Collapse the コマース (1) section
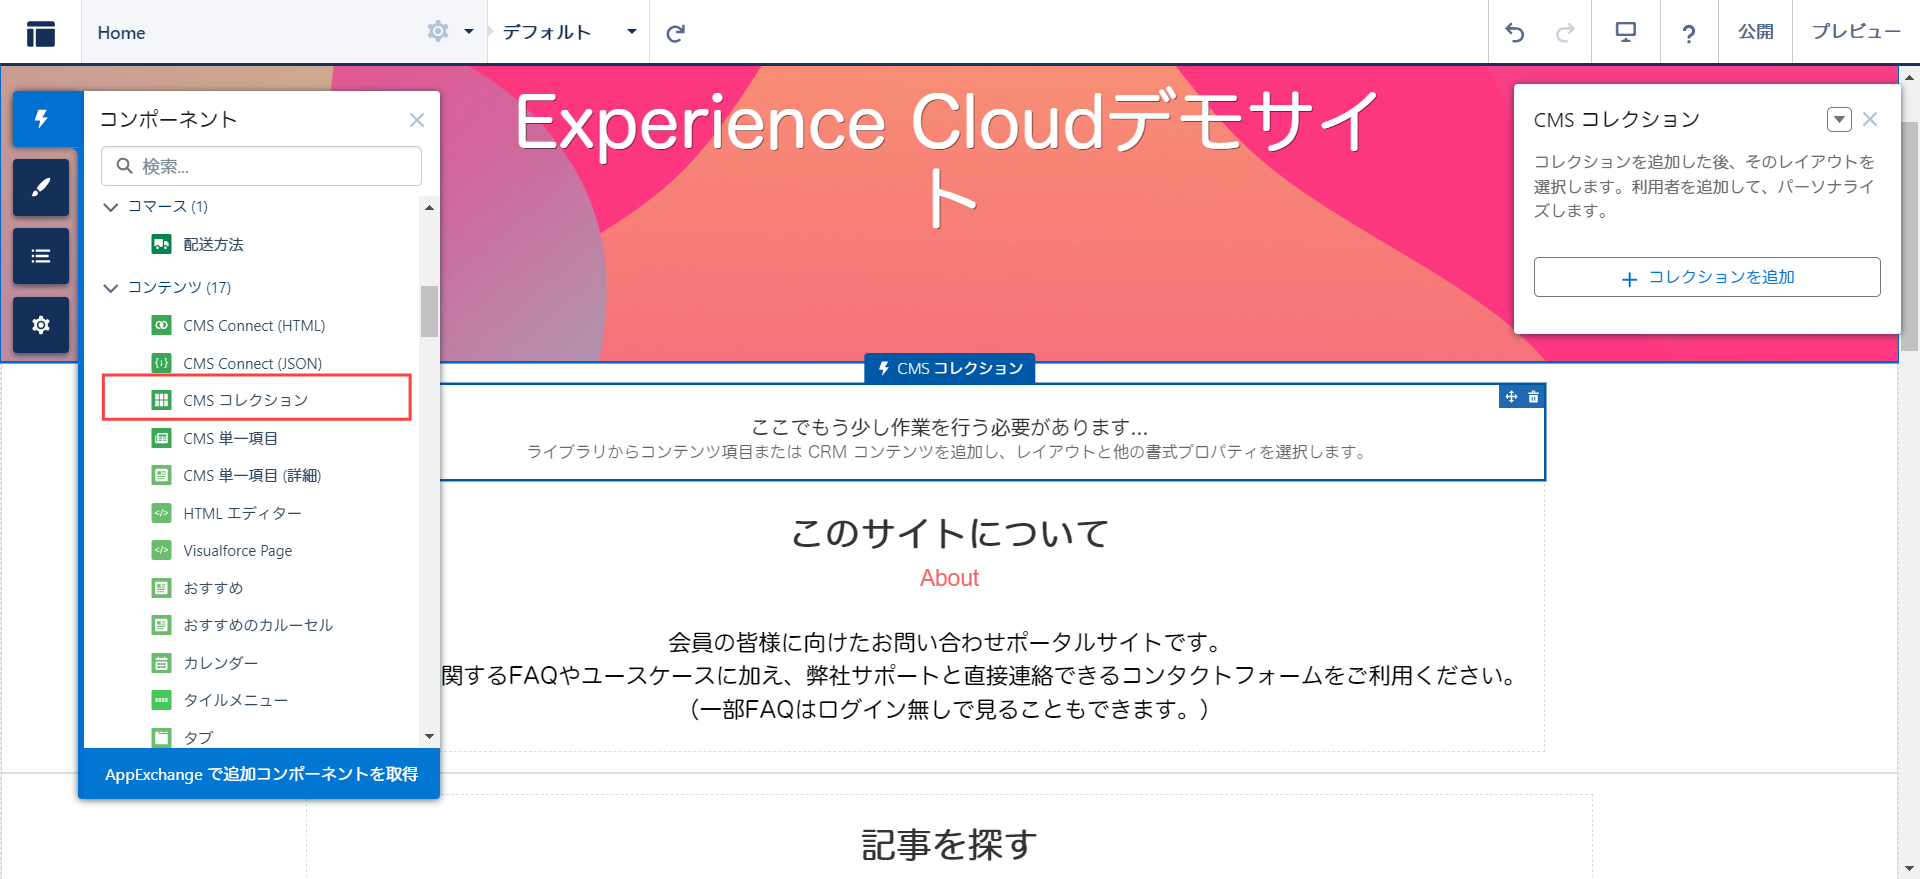The image size is (1920, 879). pyautogui.click(x=111, y=207)
